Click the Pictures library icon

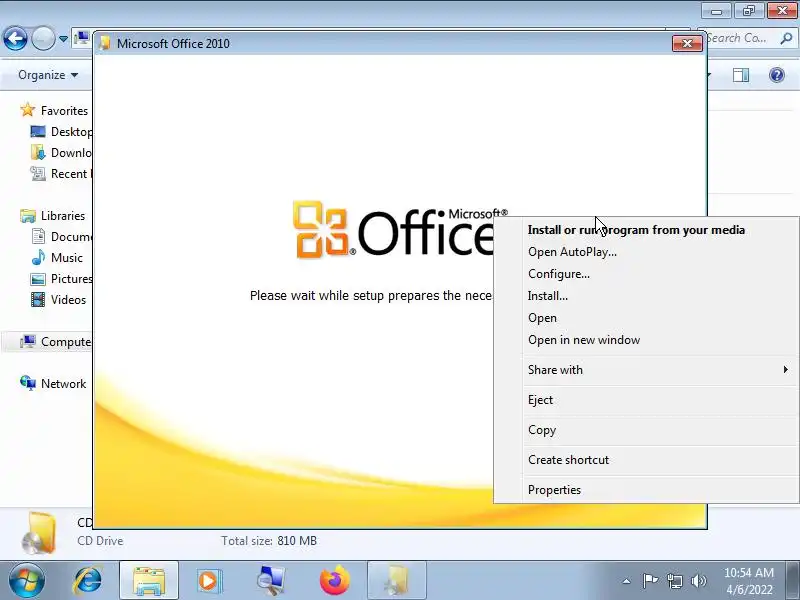pos(38,279)
